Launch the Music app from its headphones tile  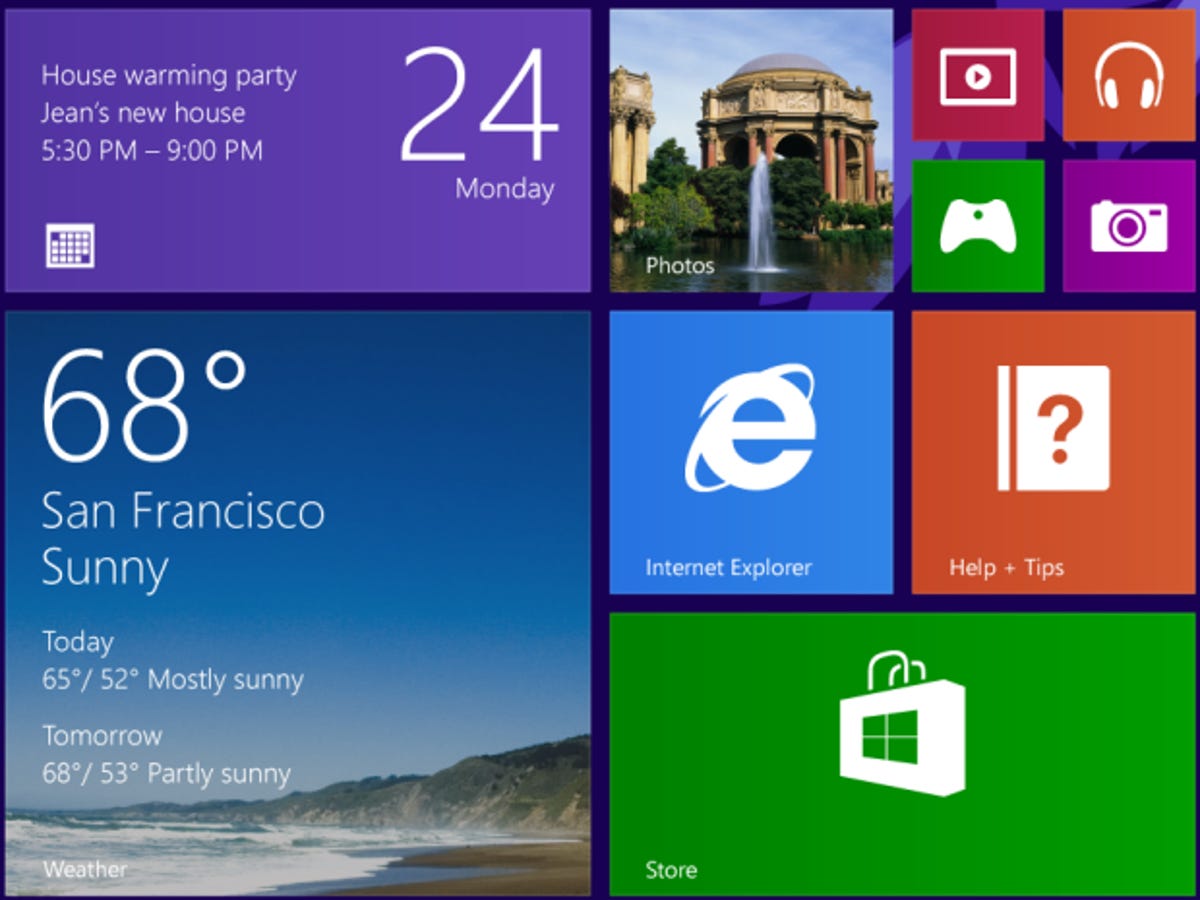click(x=1128, y=75)
